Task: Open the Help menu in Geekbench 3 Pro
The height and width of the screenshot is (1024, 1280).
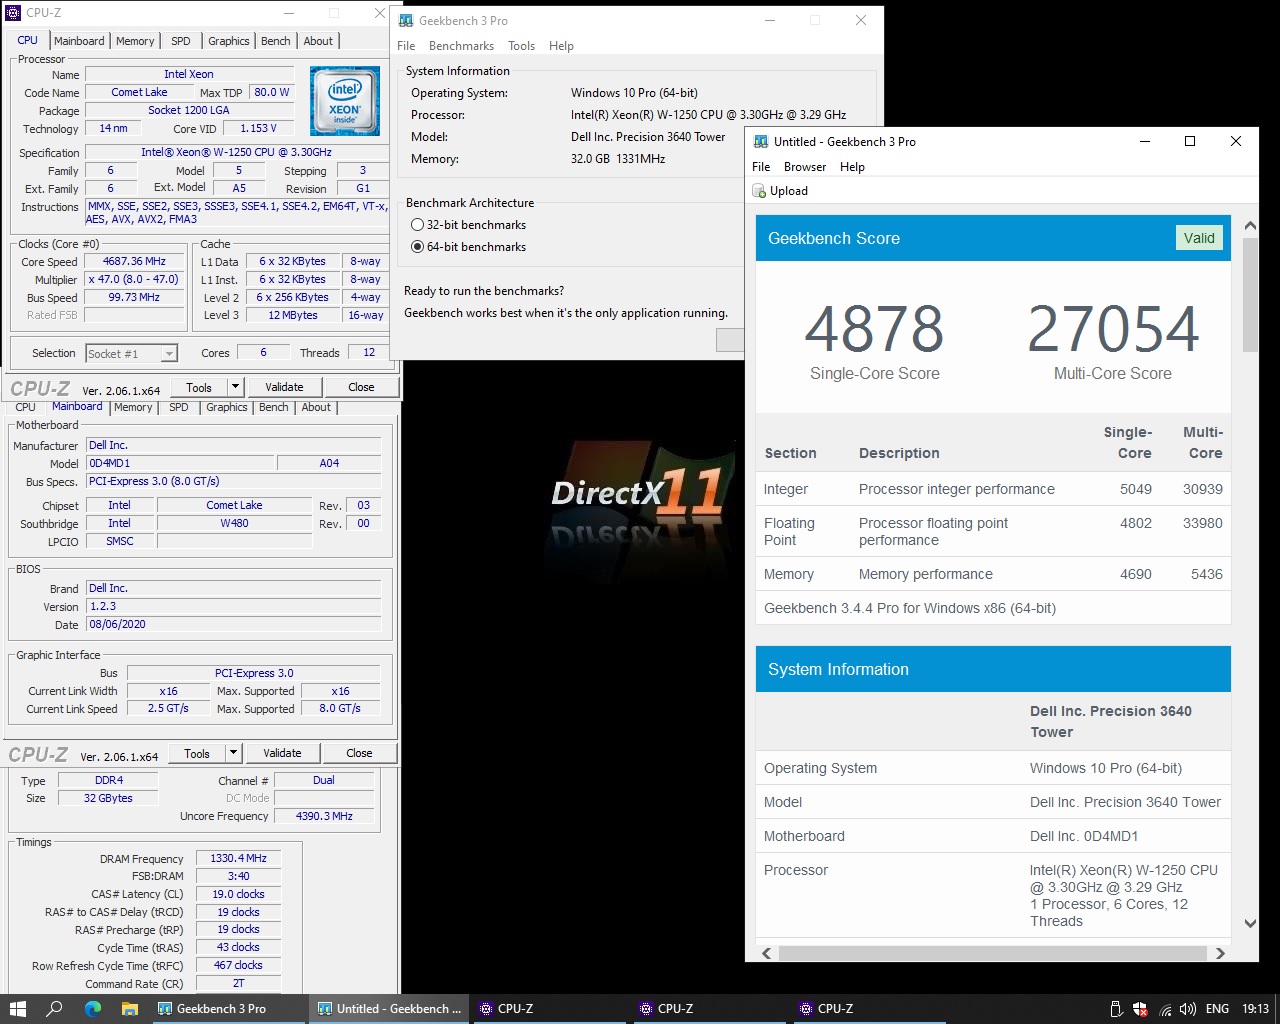Action: click(561, 46)
